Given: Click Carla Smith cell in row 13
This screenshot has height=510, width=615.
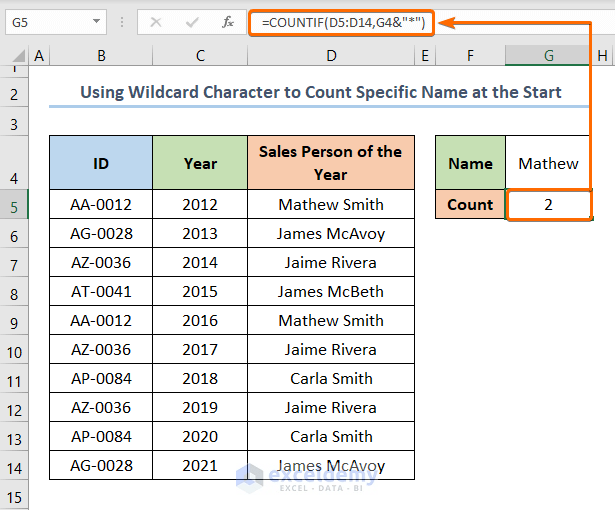Looking at the screenshot, I should click(x=331, y=437).
